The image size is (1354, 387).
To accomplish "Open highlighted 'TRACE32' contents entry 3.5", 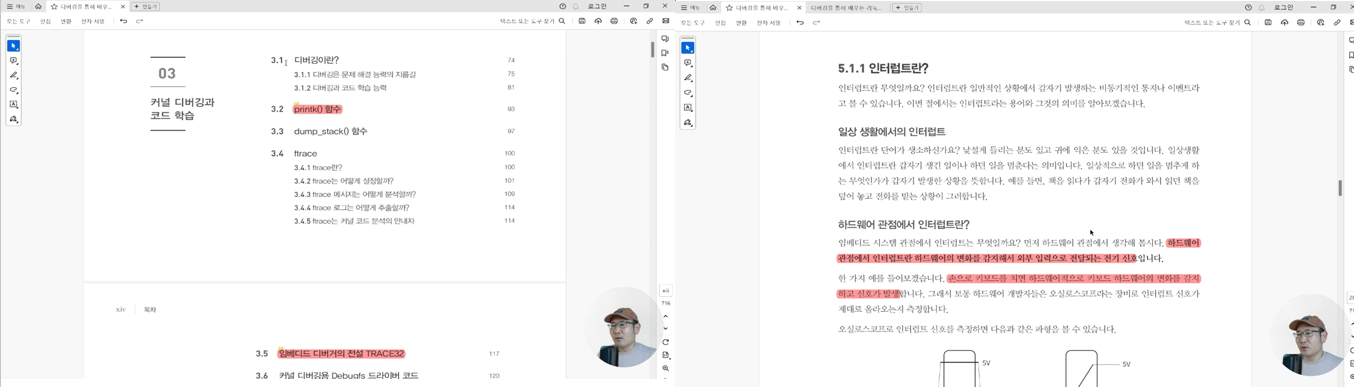I will 342,353.
